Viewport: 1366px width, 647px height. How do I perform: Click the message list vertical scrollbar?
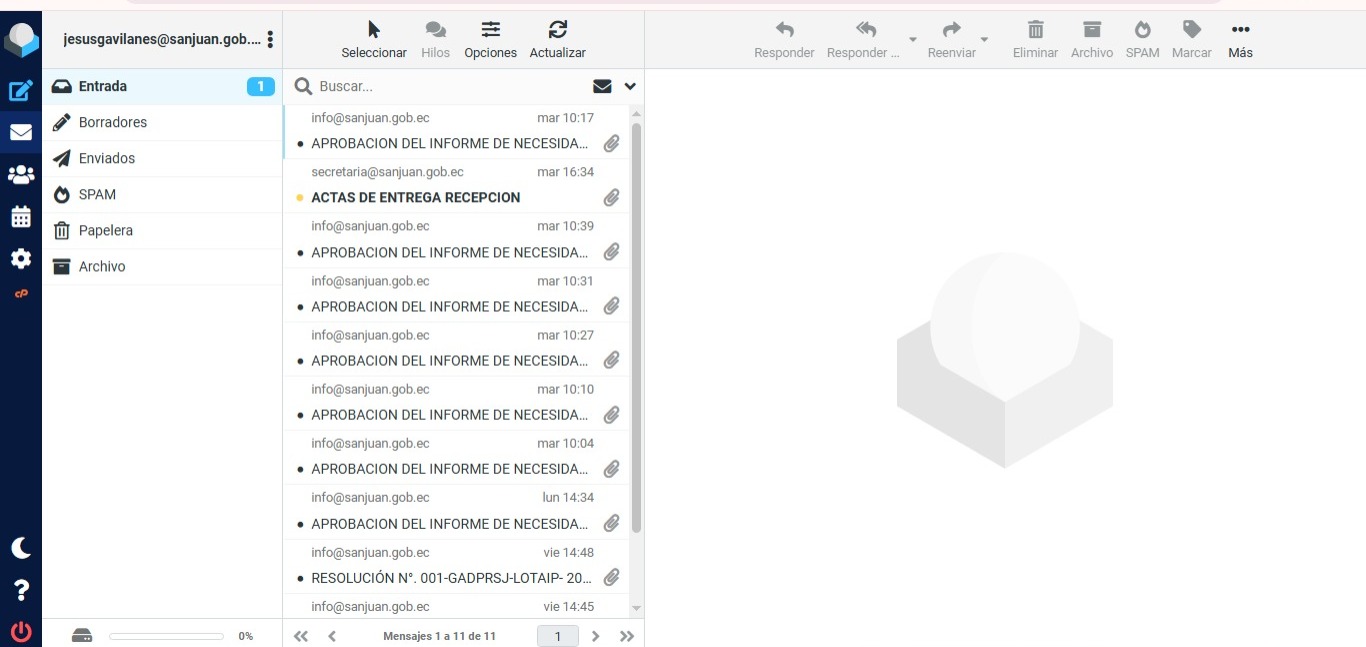click(x=636, y=330)
